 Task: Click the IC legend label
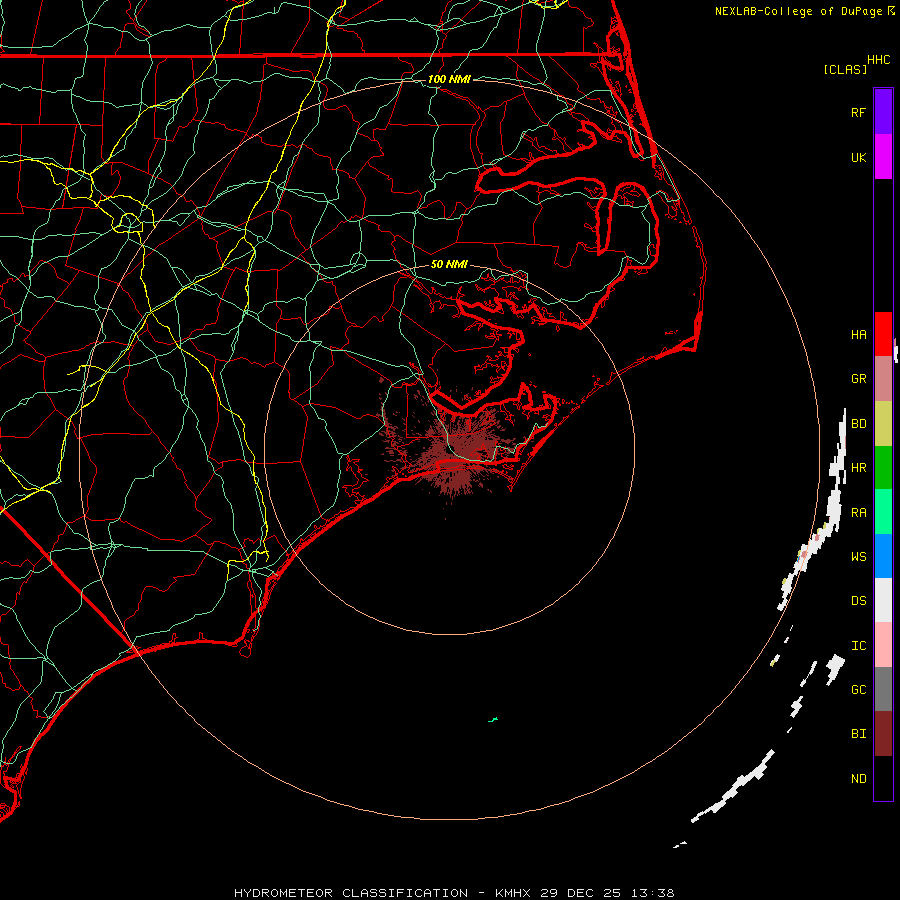coord(858,646)
